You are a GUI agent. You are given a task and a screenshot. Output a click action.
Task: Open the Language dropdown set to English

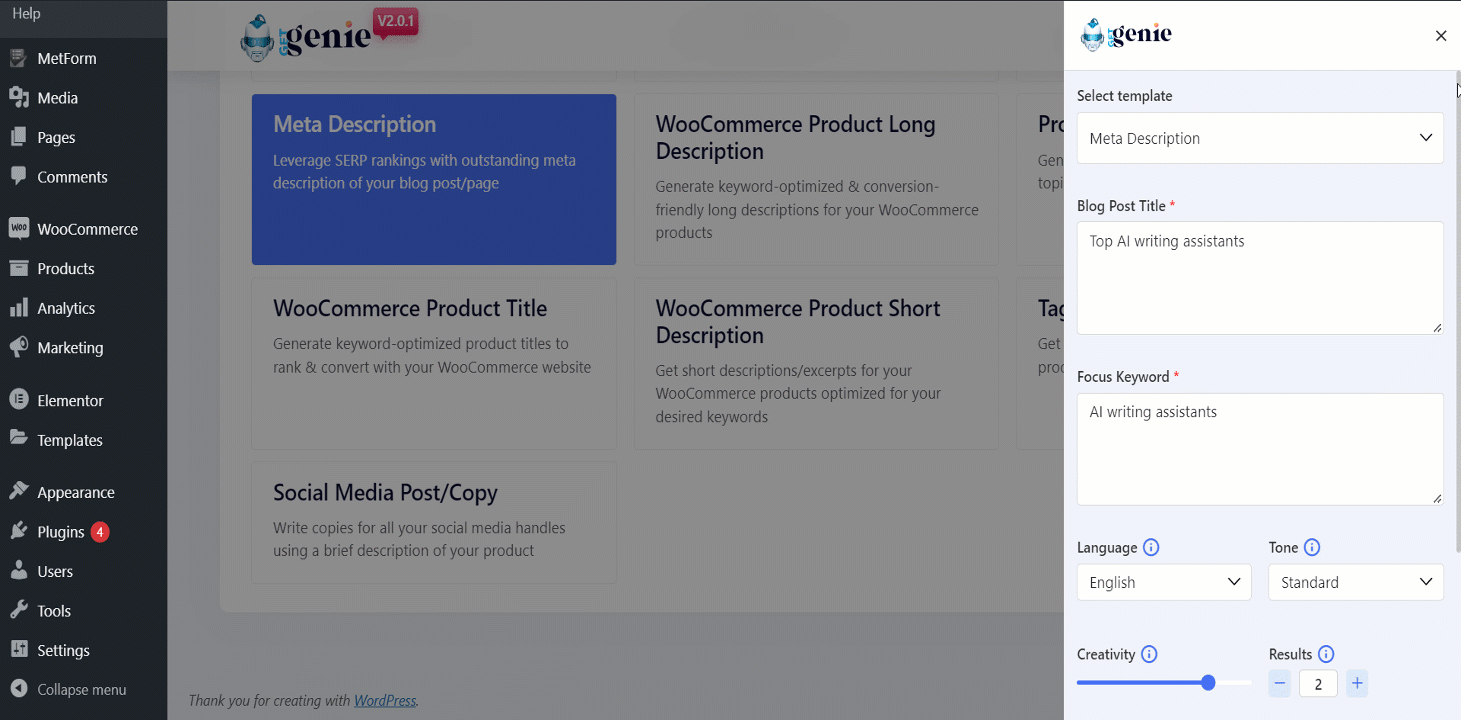1164,582
